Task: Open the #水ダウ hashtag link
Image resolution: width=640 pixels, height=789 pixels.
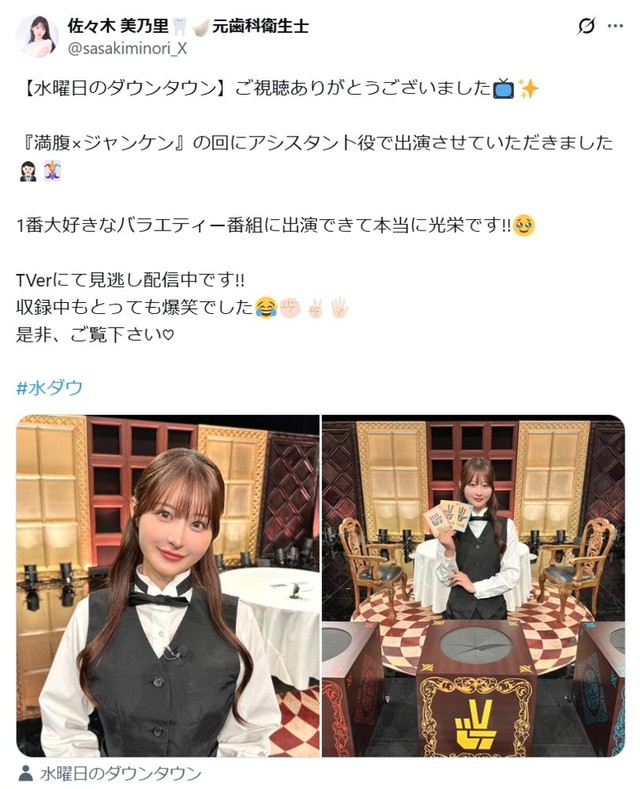Action: (49, 388)
